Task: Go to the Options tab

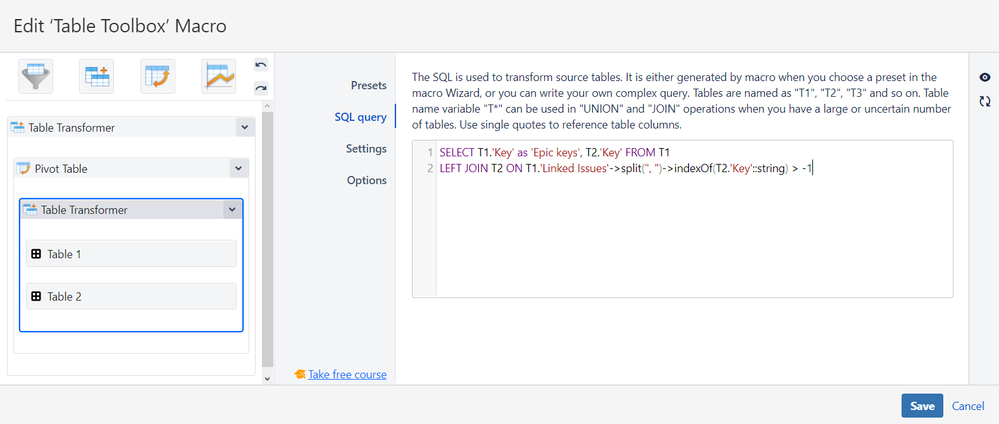Action: click(366, 181)
